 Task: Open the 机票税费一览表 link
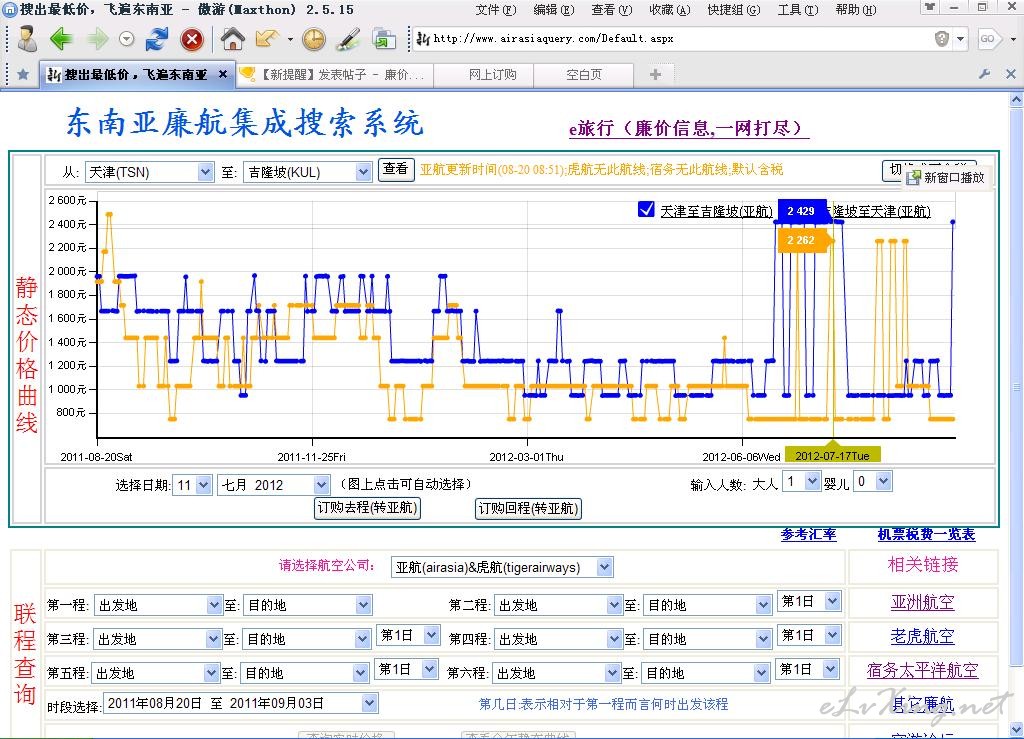926,534
